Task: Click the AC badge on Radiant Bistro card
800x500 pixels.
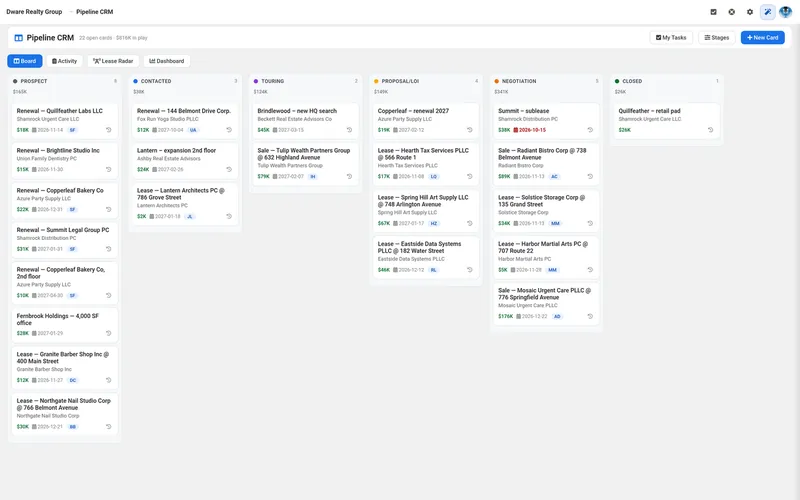Action: point(554,177)
